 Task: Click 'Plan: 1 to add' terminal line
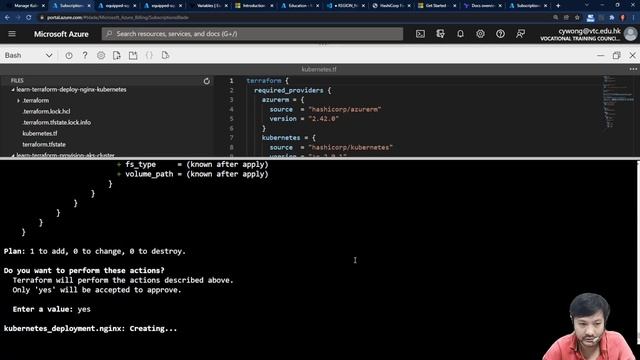95,251
